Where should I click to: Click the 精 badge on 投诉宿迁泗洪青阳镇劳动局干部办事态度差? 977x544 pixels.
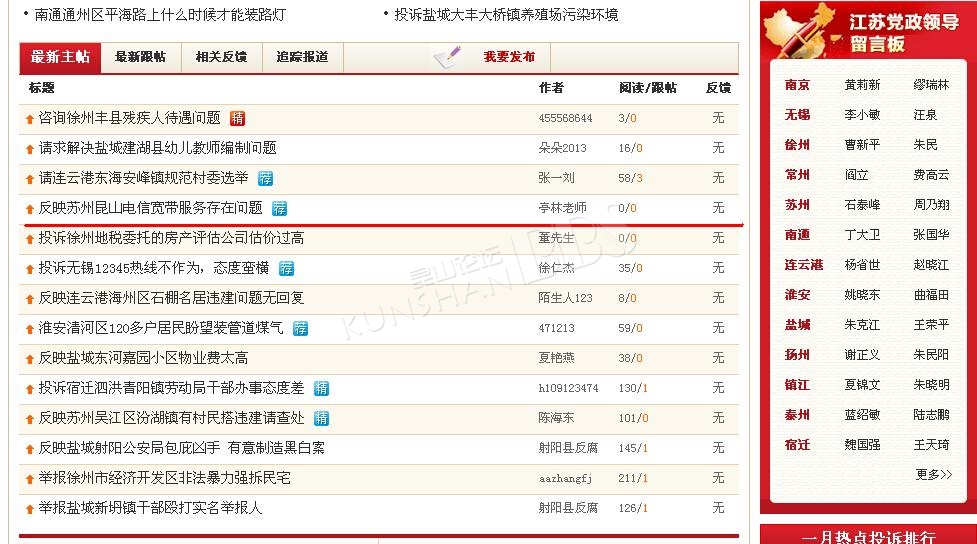tap(322, 388)
